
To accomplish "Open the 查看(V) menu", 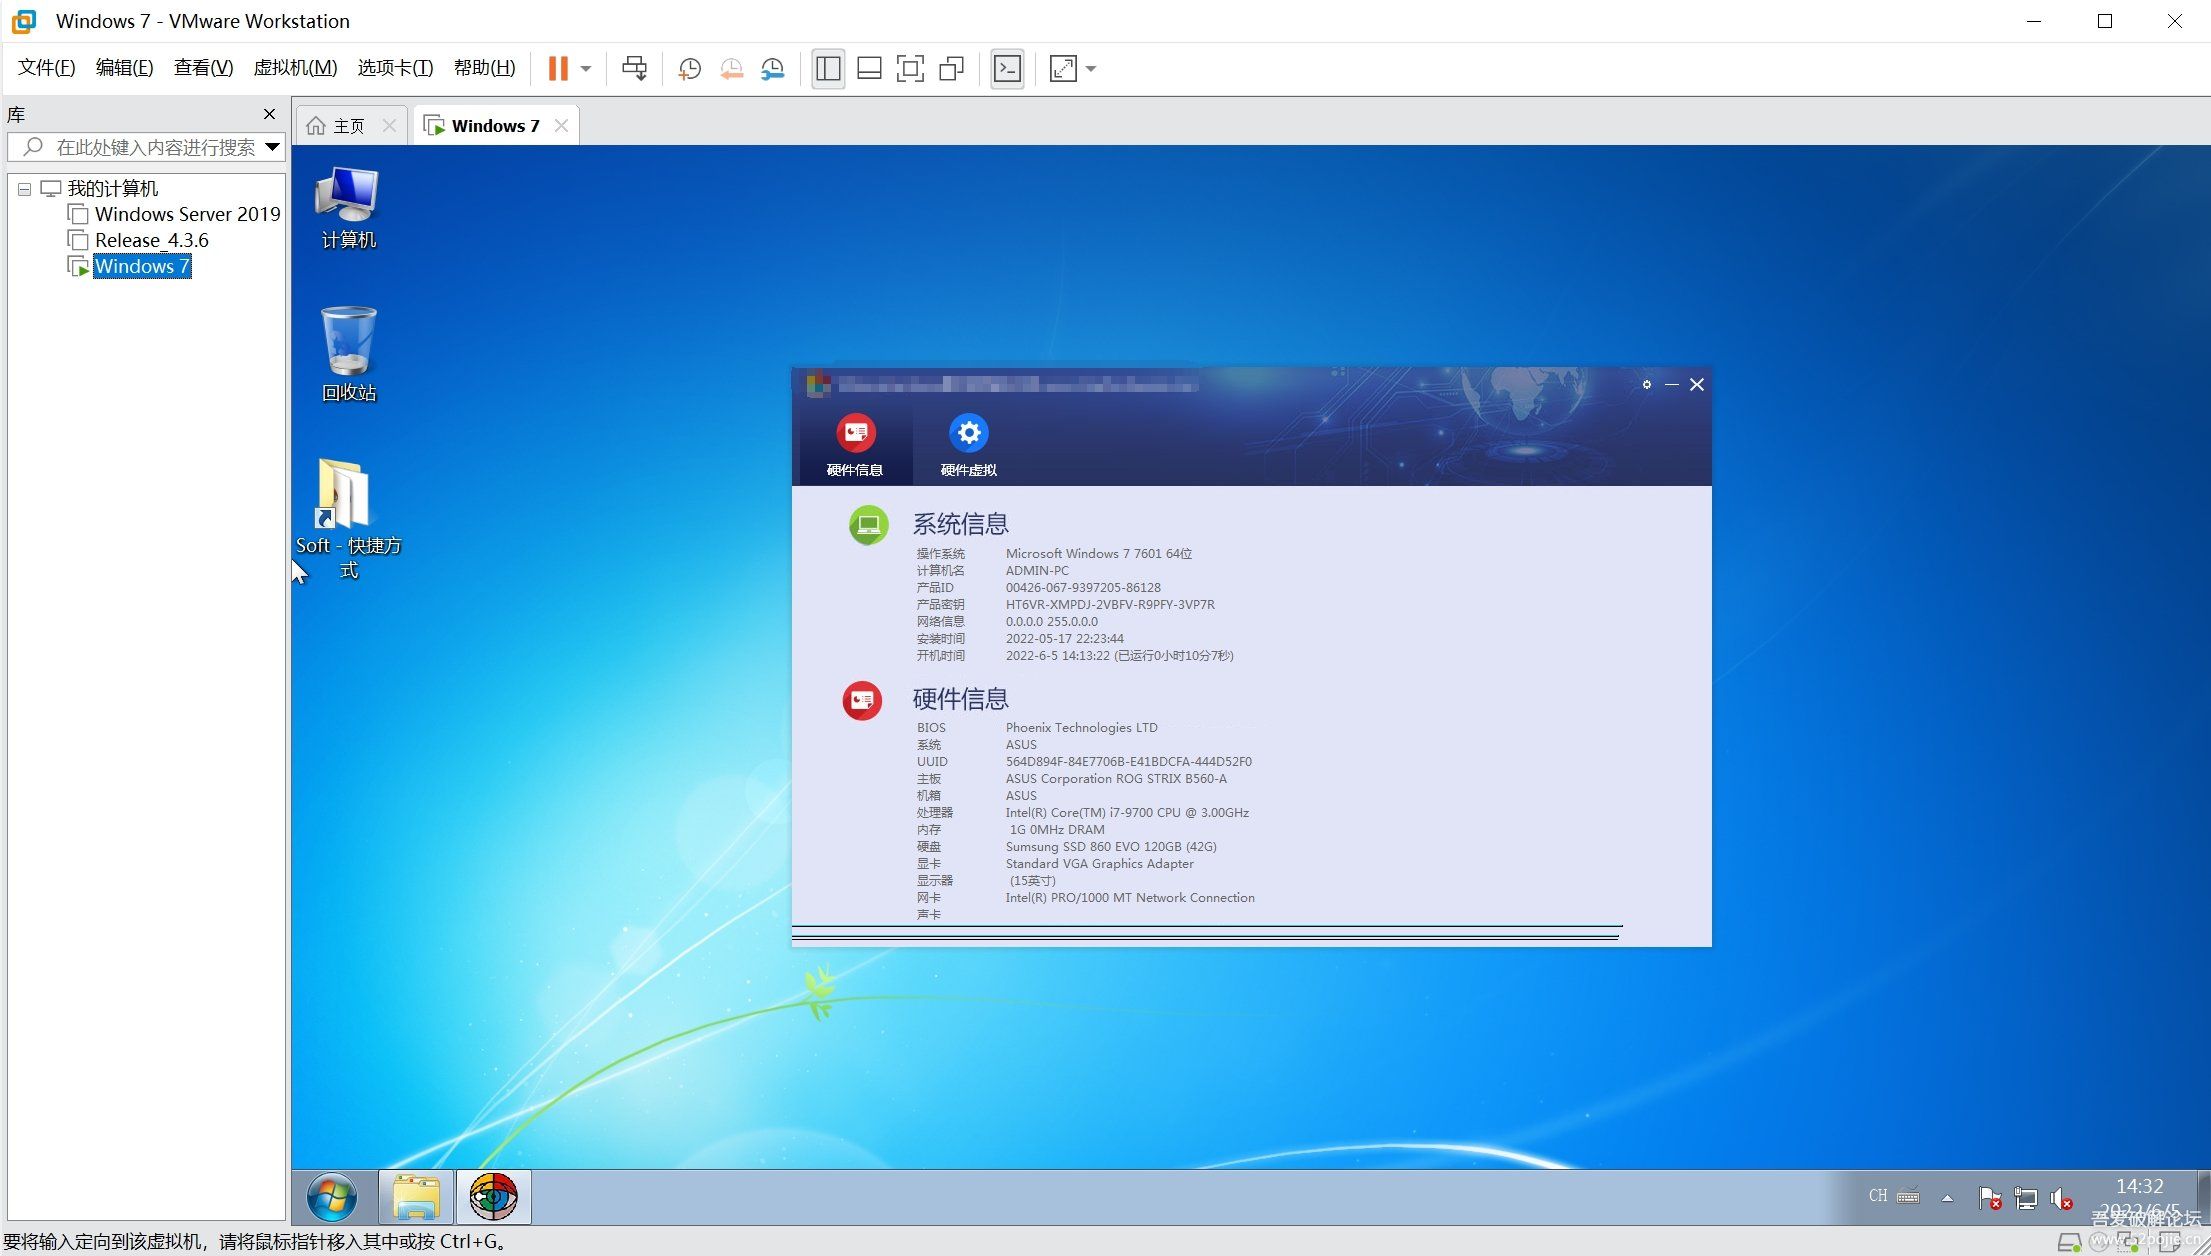I will tap(203, 68).
